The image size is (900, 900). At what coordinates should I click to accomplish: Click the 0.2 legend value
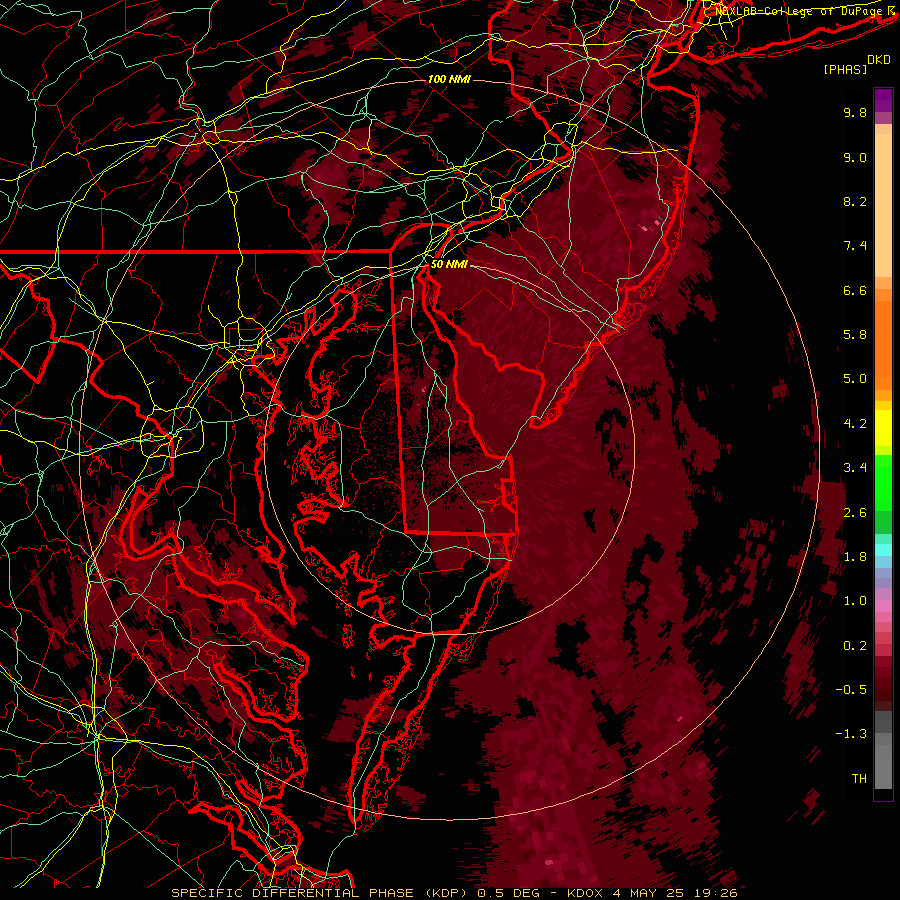855,646
